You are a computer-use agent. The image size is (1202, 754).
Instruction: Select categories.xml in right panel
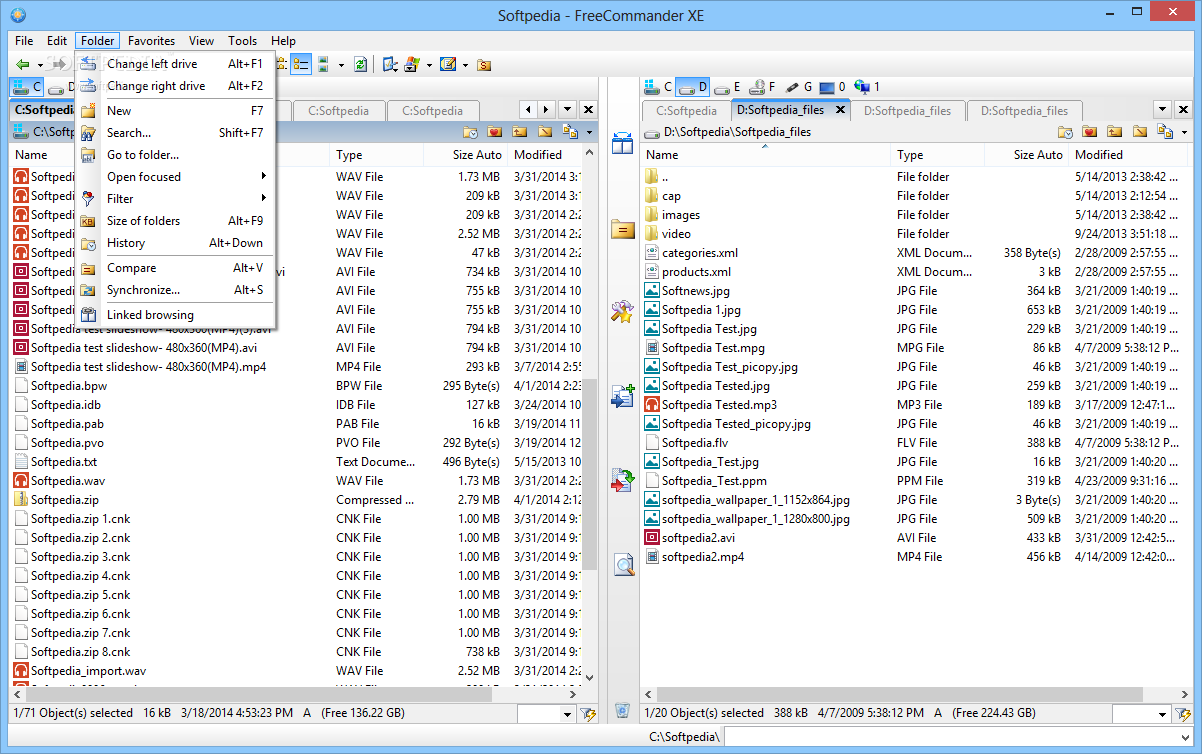[x=700, y=253]
